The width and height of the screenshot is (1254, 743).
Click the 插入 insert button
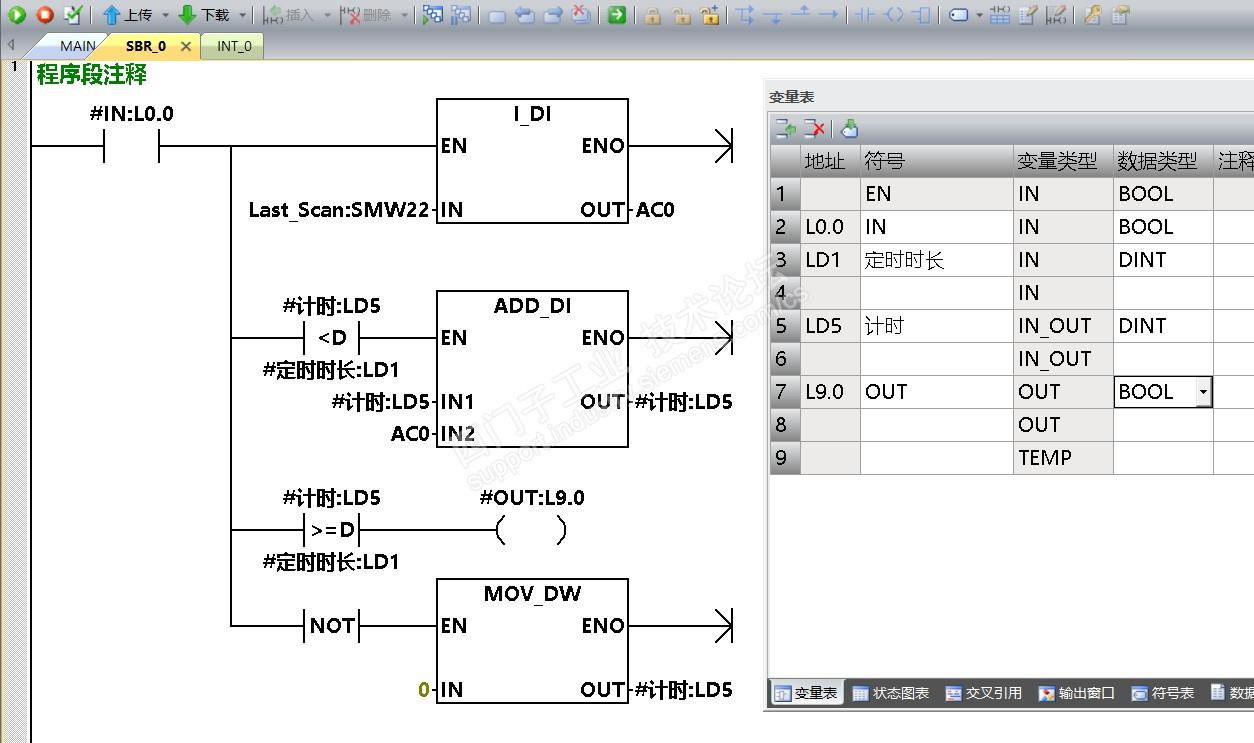[x=288, y=15]
